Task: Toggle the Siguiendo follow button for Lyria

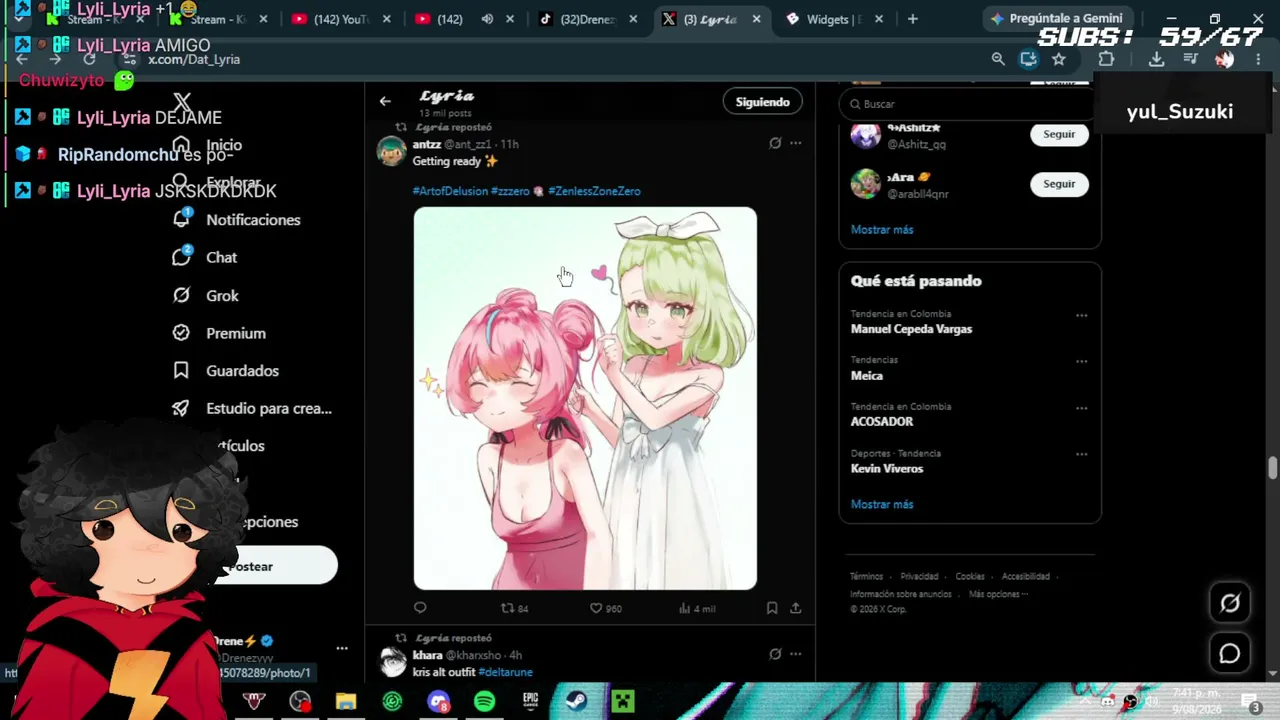Action: pos(763,102)
